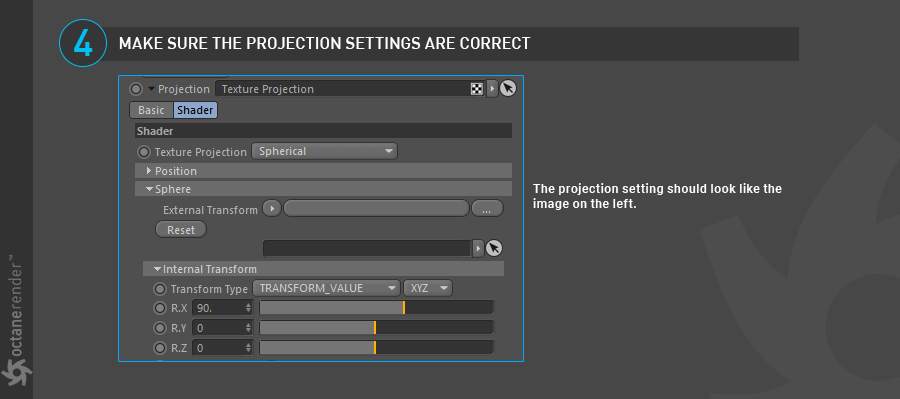Switch to the Basic tab
The height and width of the screenshot is (399, 900).
point(151,110)
